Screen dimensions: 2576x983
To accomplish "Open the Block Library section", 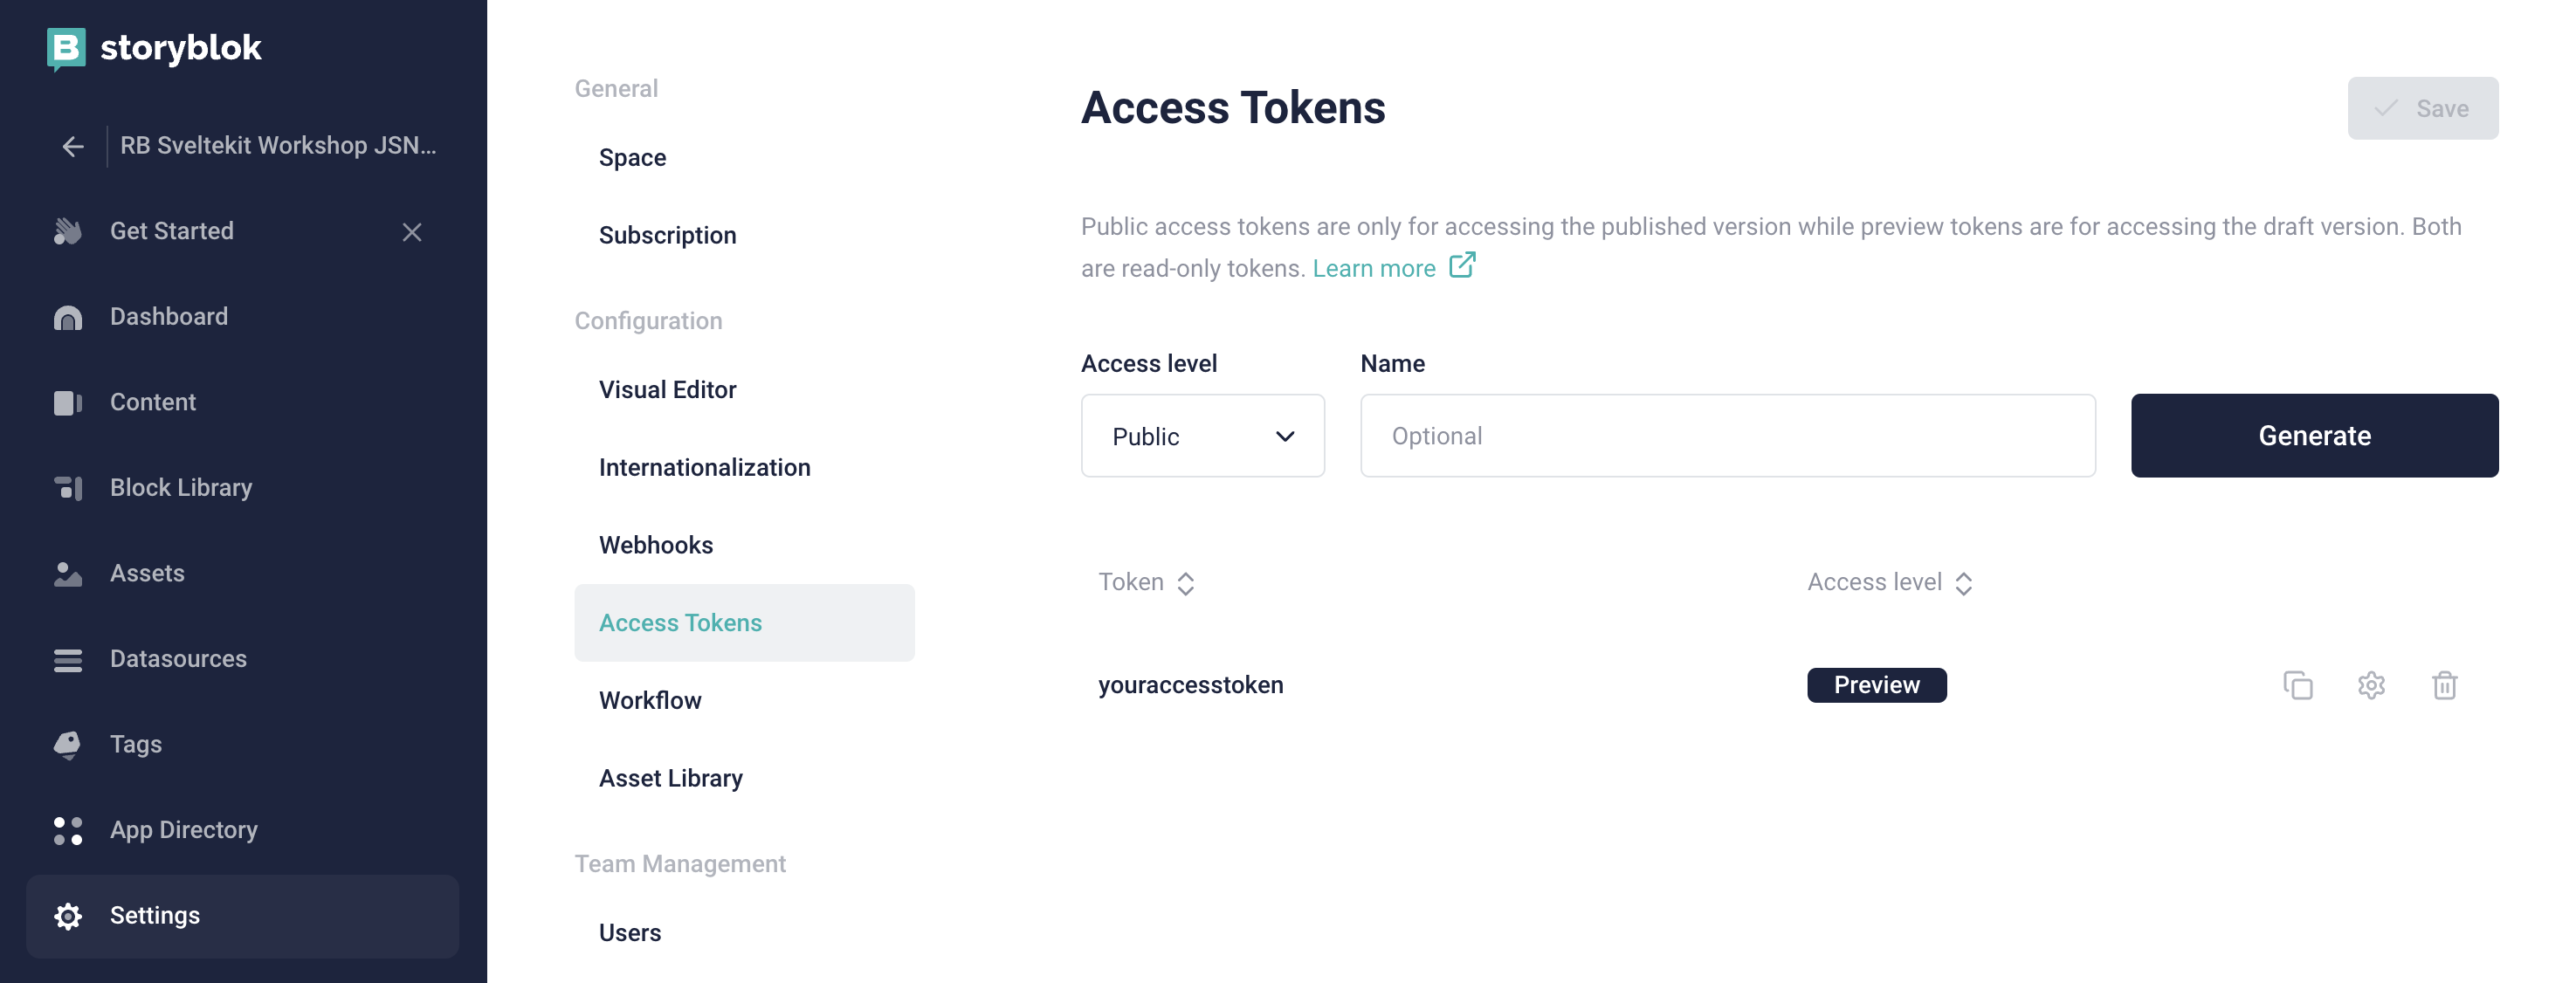I will [180, 487].
